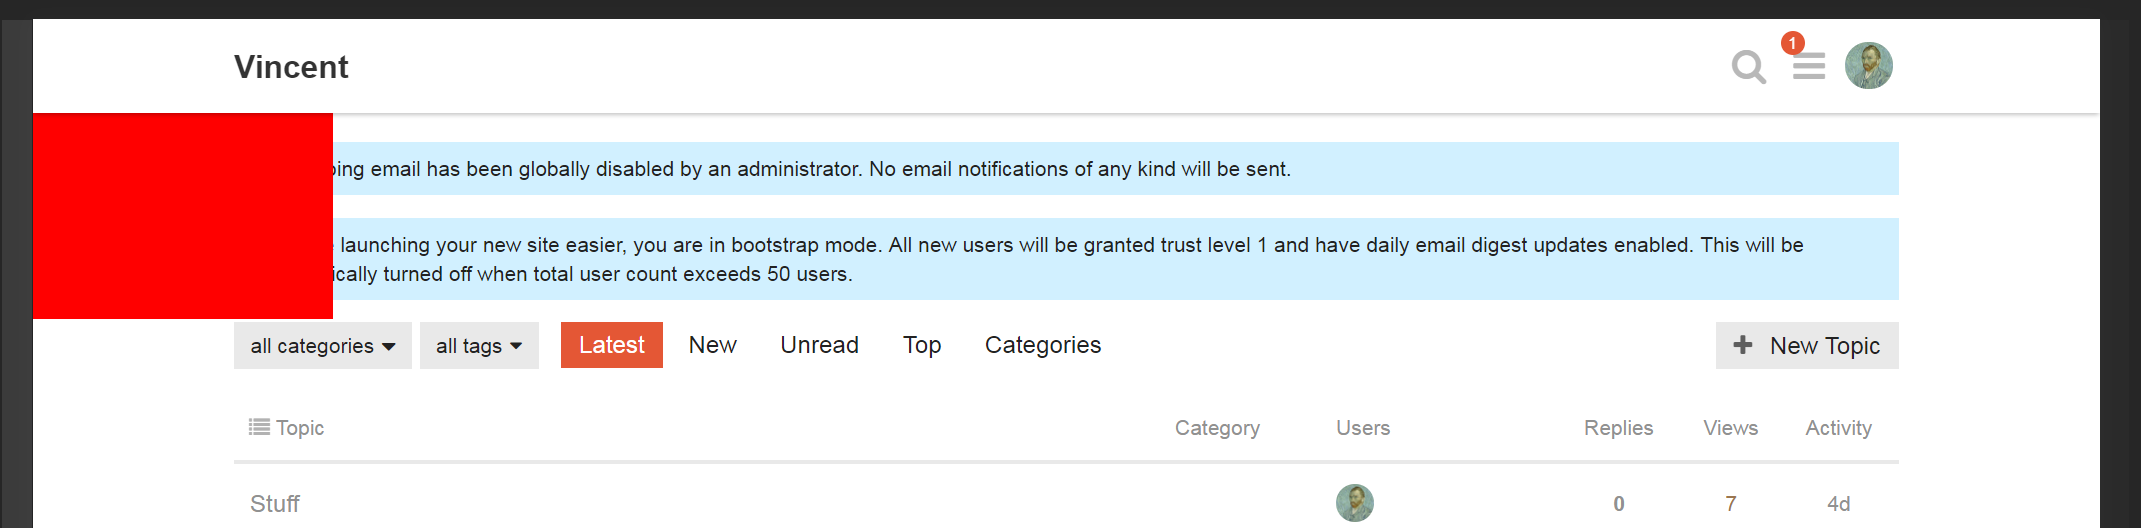2141x528 pixels.
Task: Open the Categories tab
Action: point(1042,345)
